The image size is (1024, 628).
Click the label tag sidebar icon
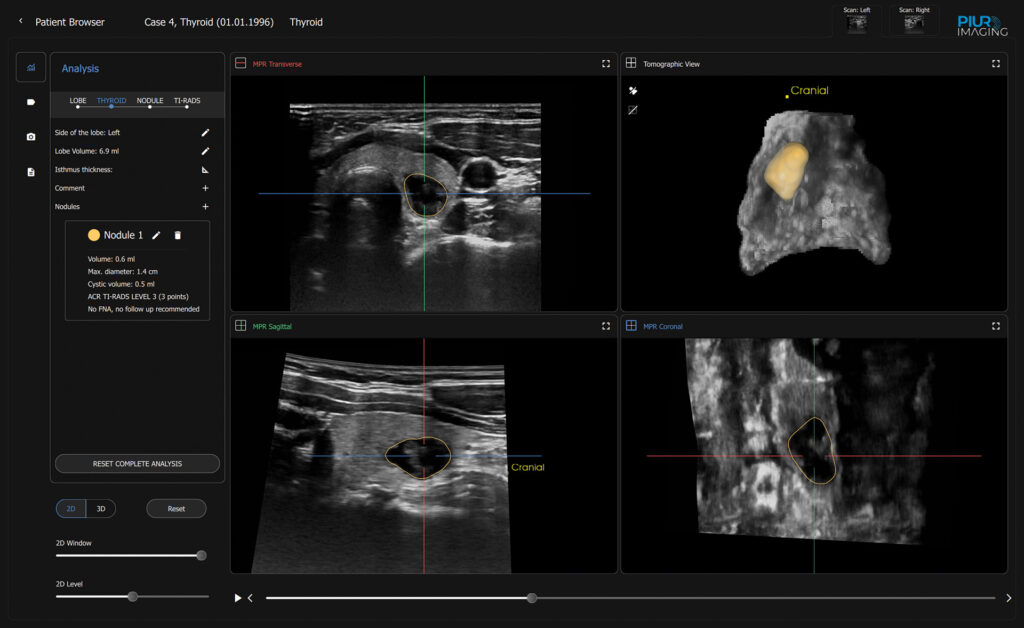click(31, 102)
